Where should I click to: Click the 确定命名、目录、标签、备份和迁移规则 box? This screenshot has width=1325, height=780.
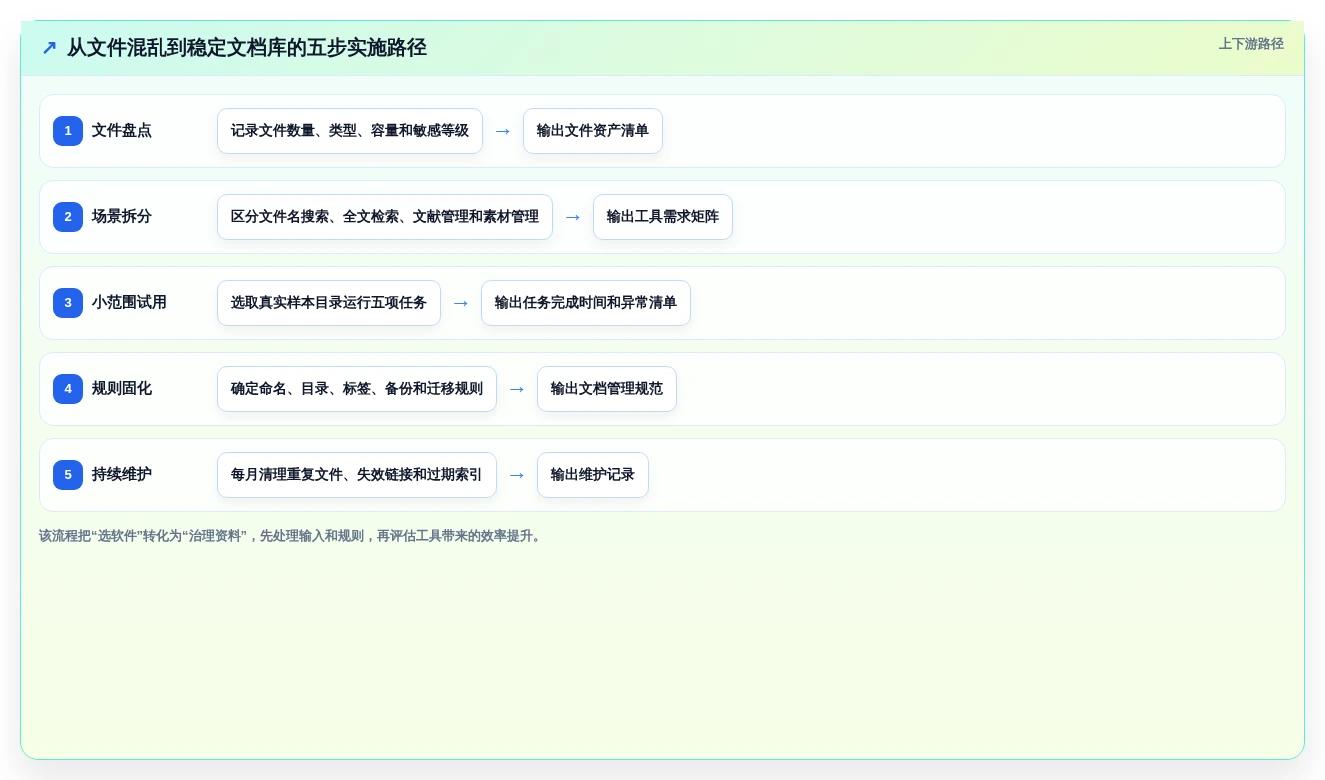[x=357, y=389]
